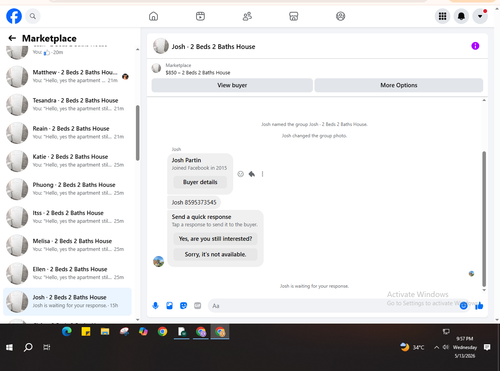Click the More Options button
This screenshot has width=500, height=371.
(399, 85)
